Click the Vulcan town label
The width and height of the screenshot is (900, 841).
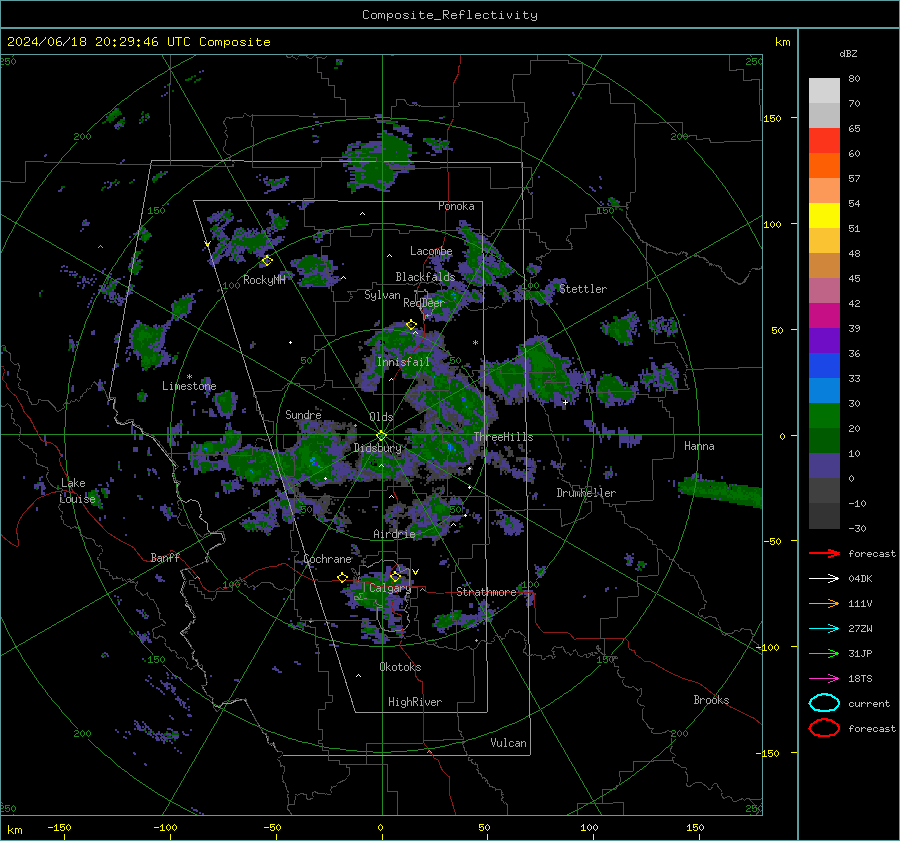[508, 743]
